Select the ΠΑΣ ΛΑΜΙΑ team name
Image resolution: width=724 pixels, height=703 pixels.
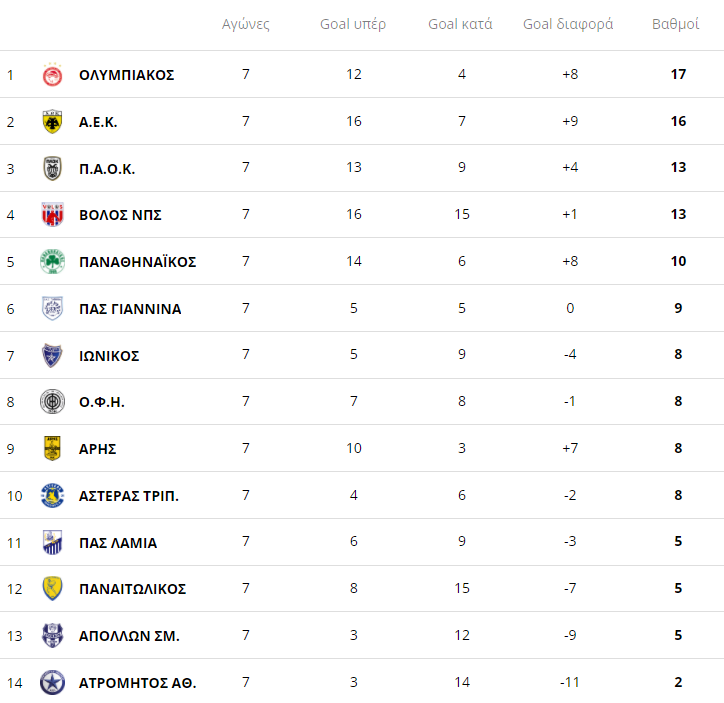[x=118, y=543]
